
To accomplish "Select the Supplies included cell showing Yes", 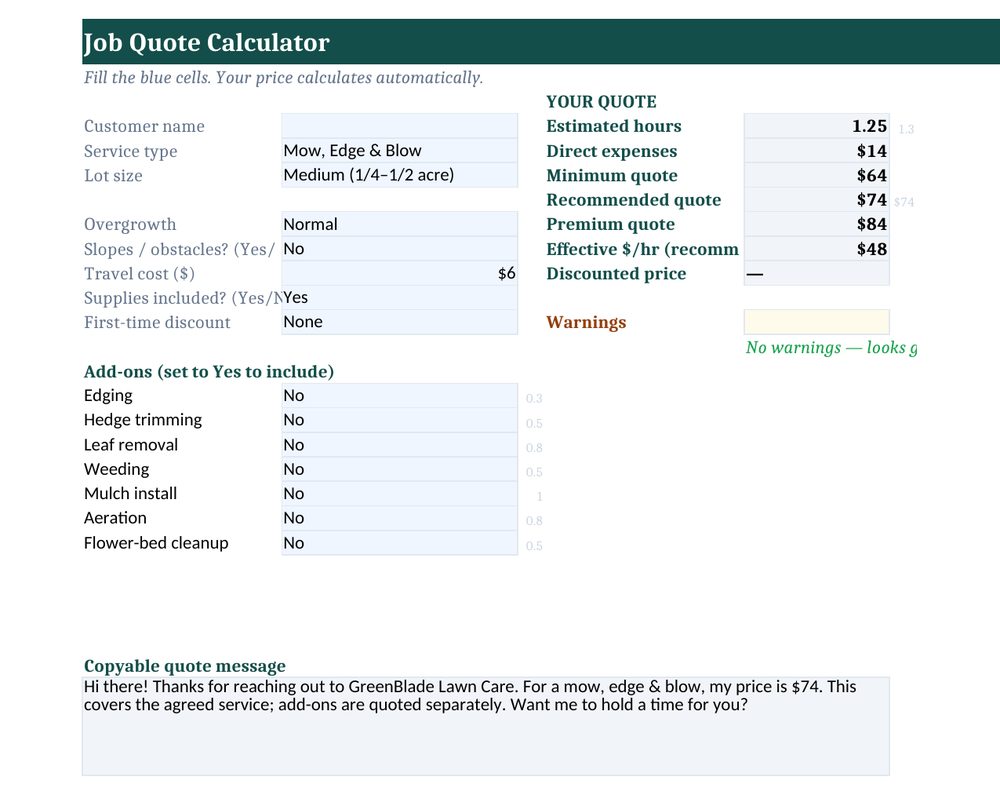I will point(399,298).
